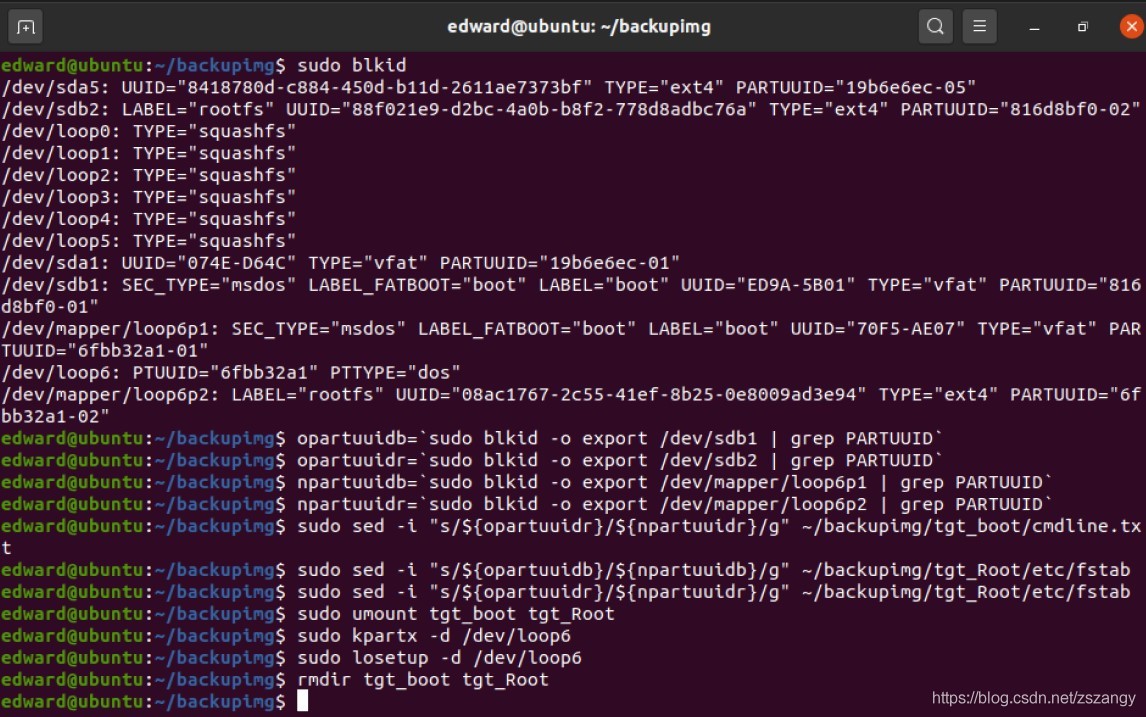Open the hamburger menu
This screenshot has width=1146, height=717.
(x=979, y=27)
